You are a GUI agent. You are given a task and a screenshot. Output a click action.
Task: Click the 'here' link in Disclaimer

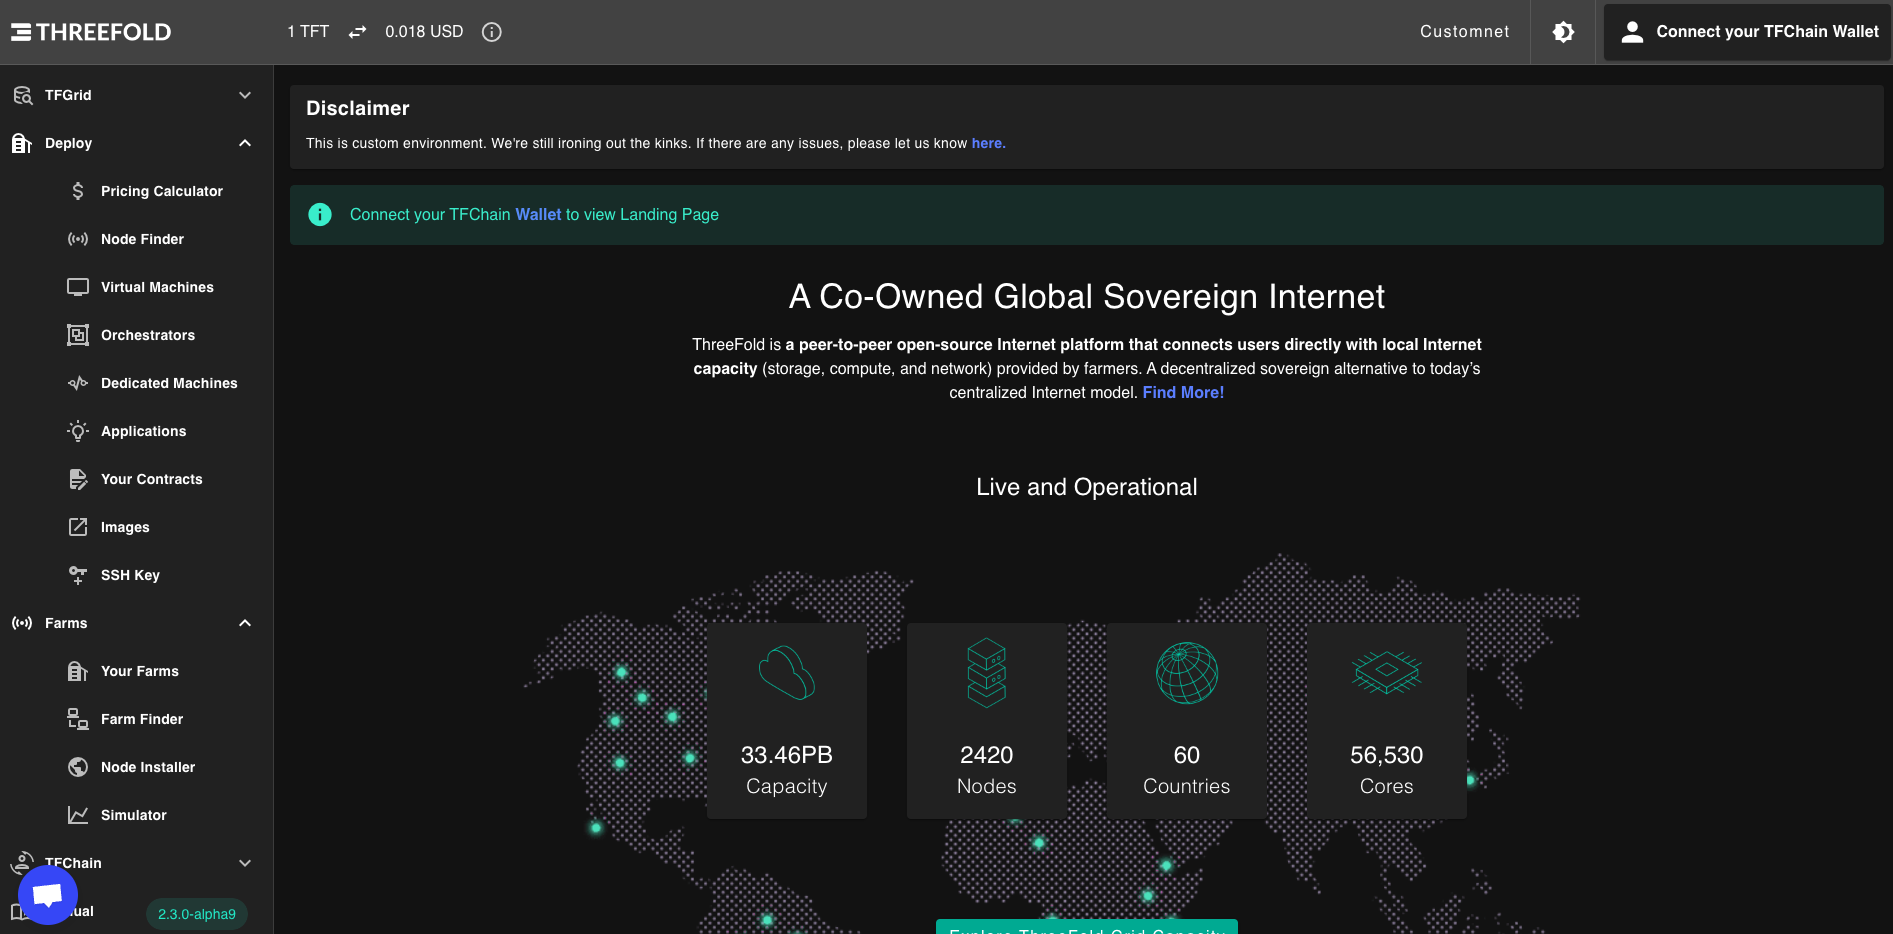pos(986,143)
